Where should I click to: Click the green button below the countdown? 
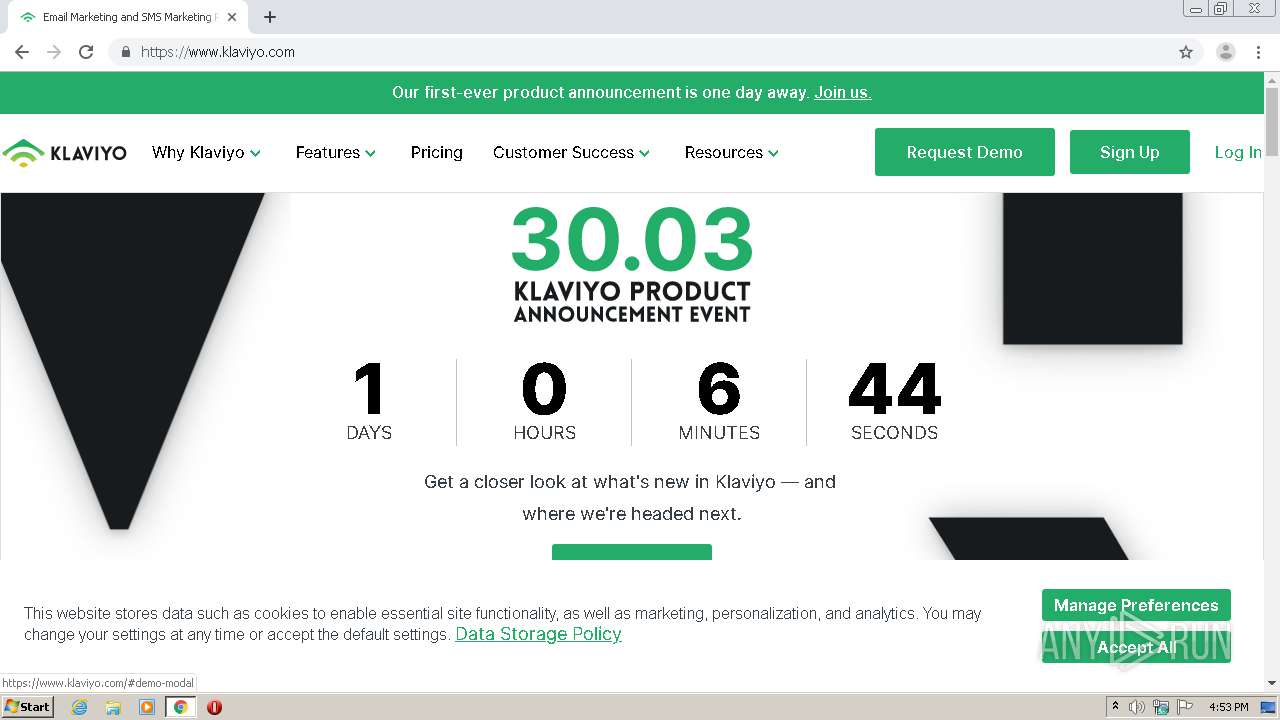[632, 552]
